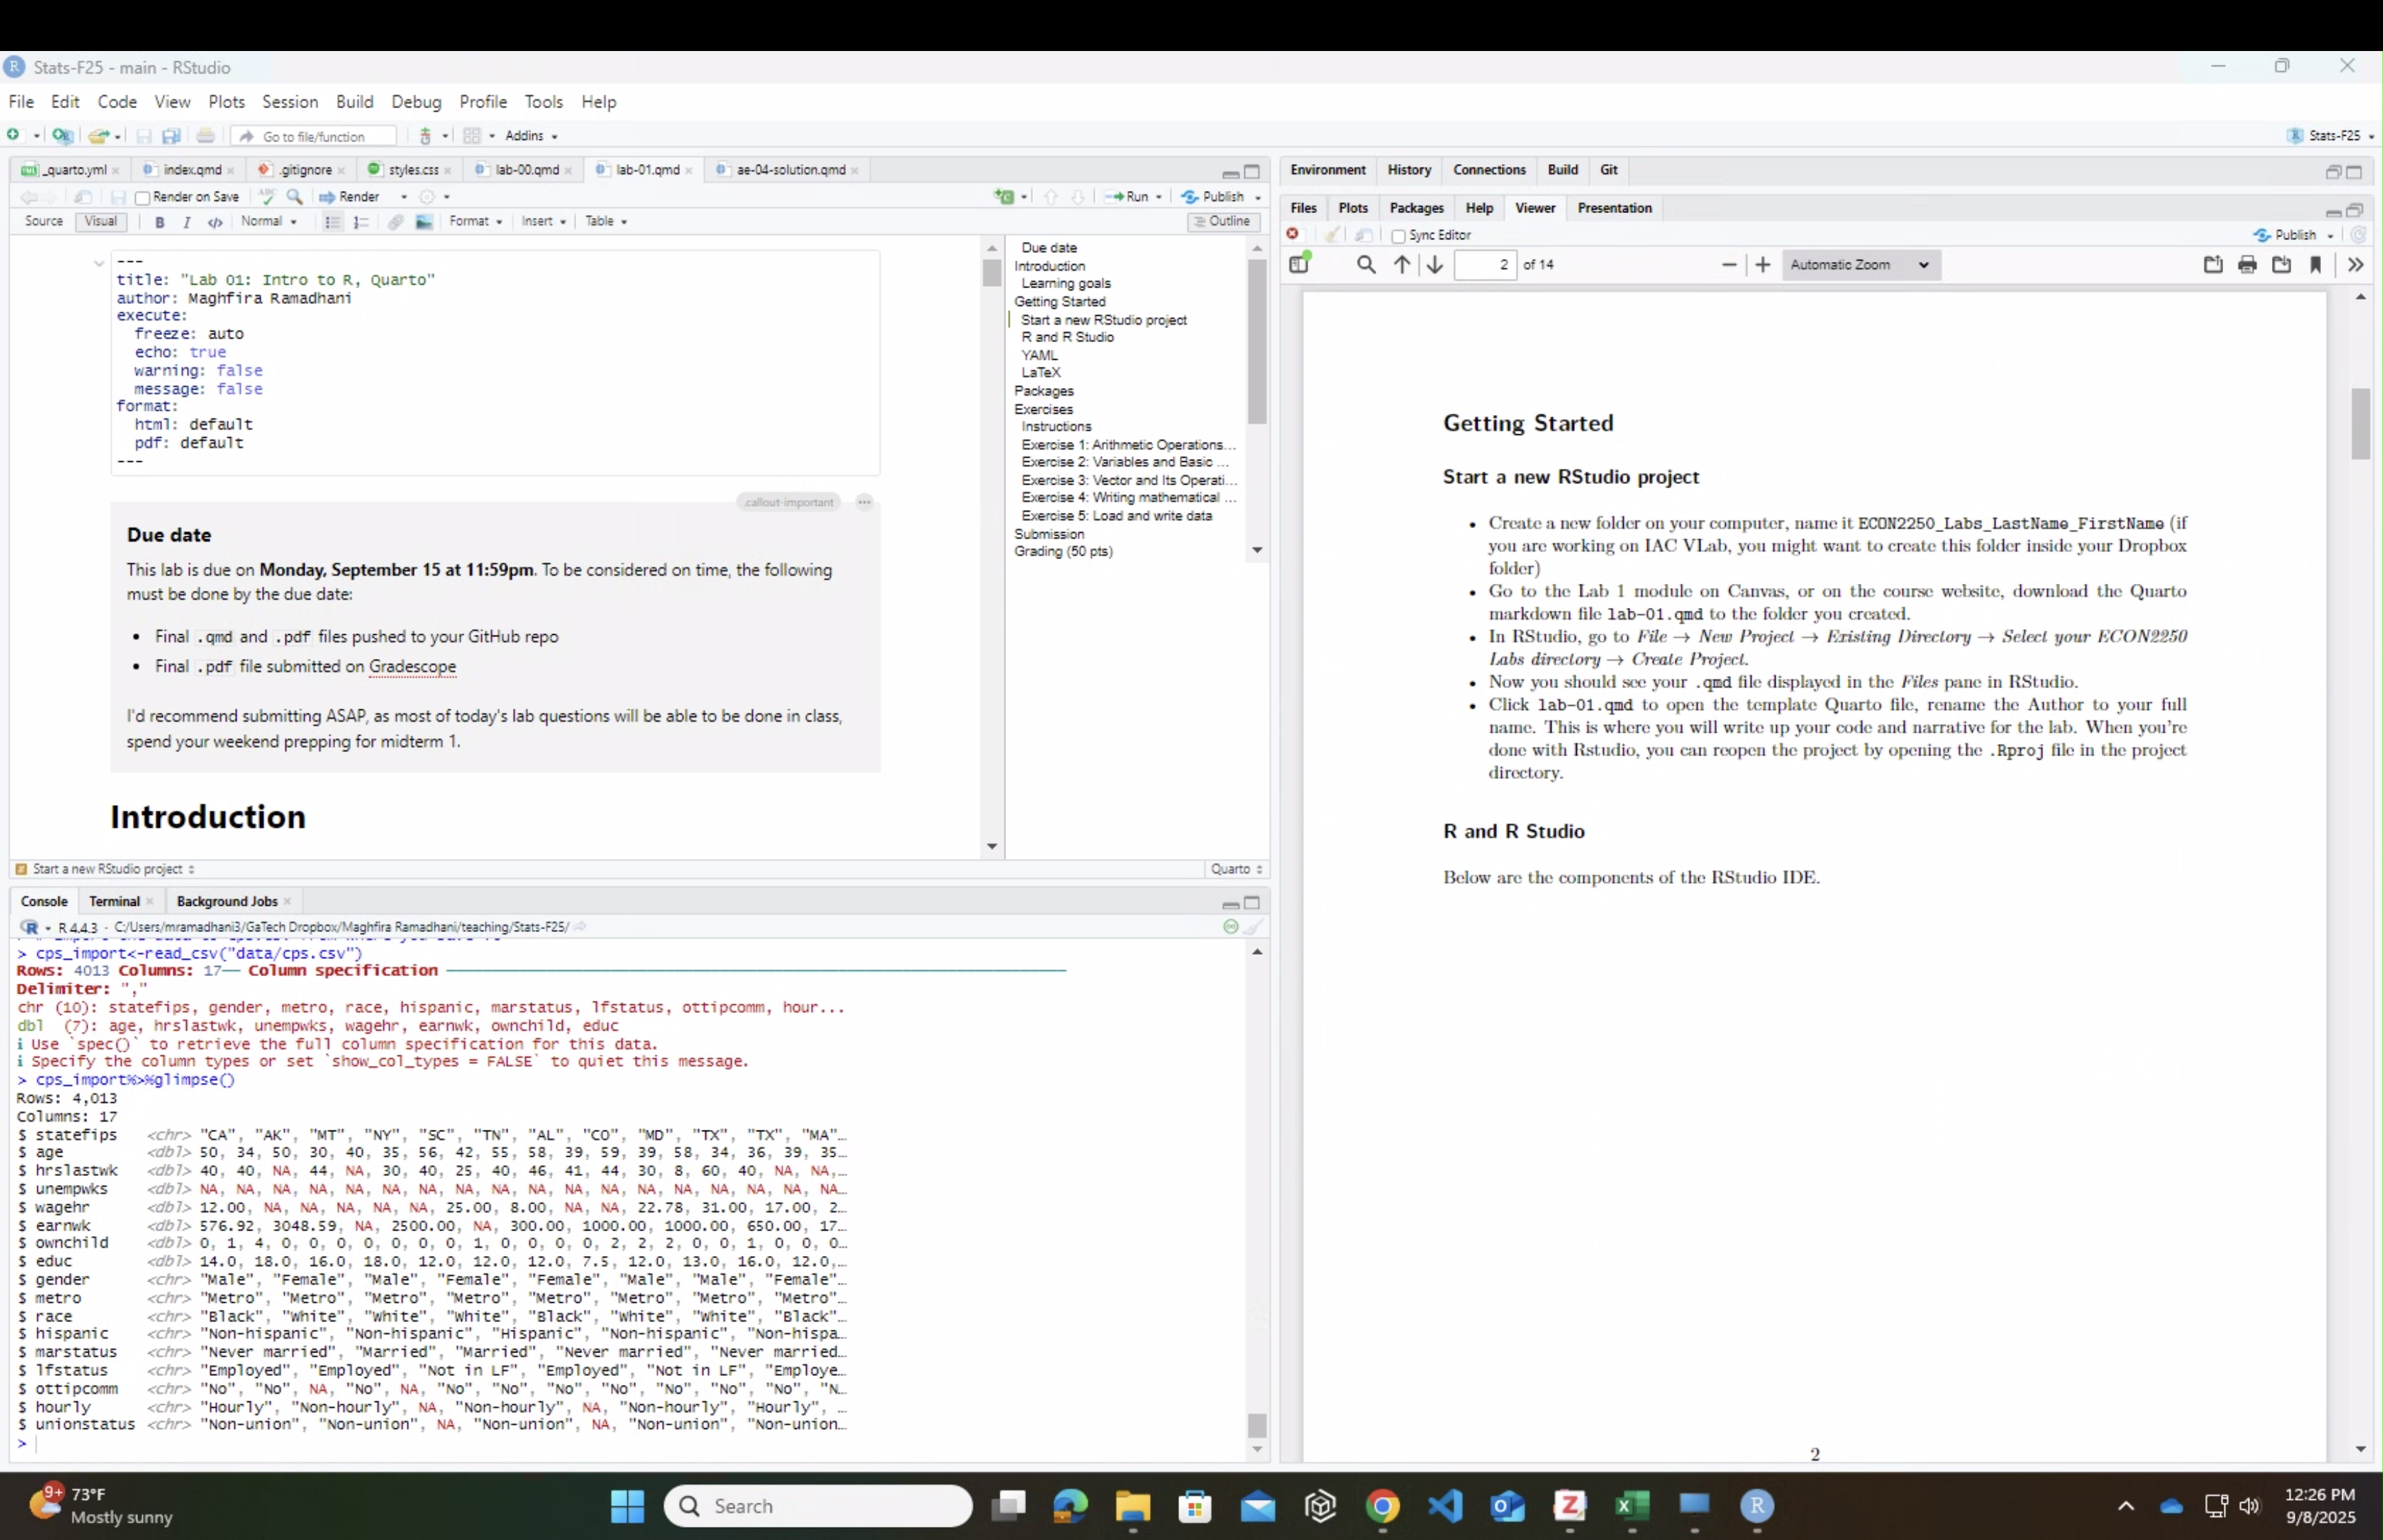Click the Save All documents icon

171,136
